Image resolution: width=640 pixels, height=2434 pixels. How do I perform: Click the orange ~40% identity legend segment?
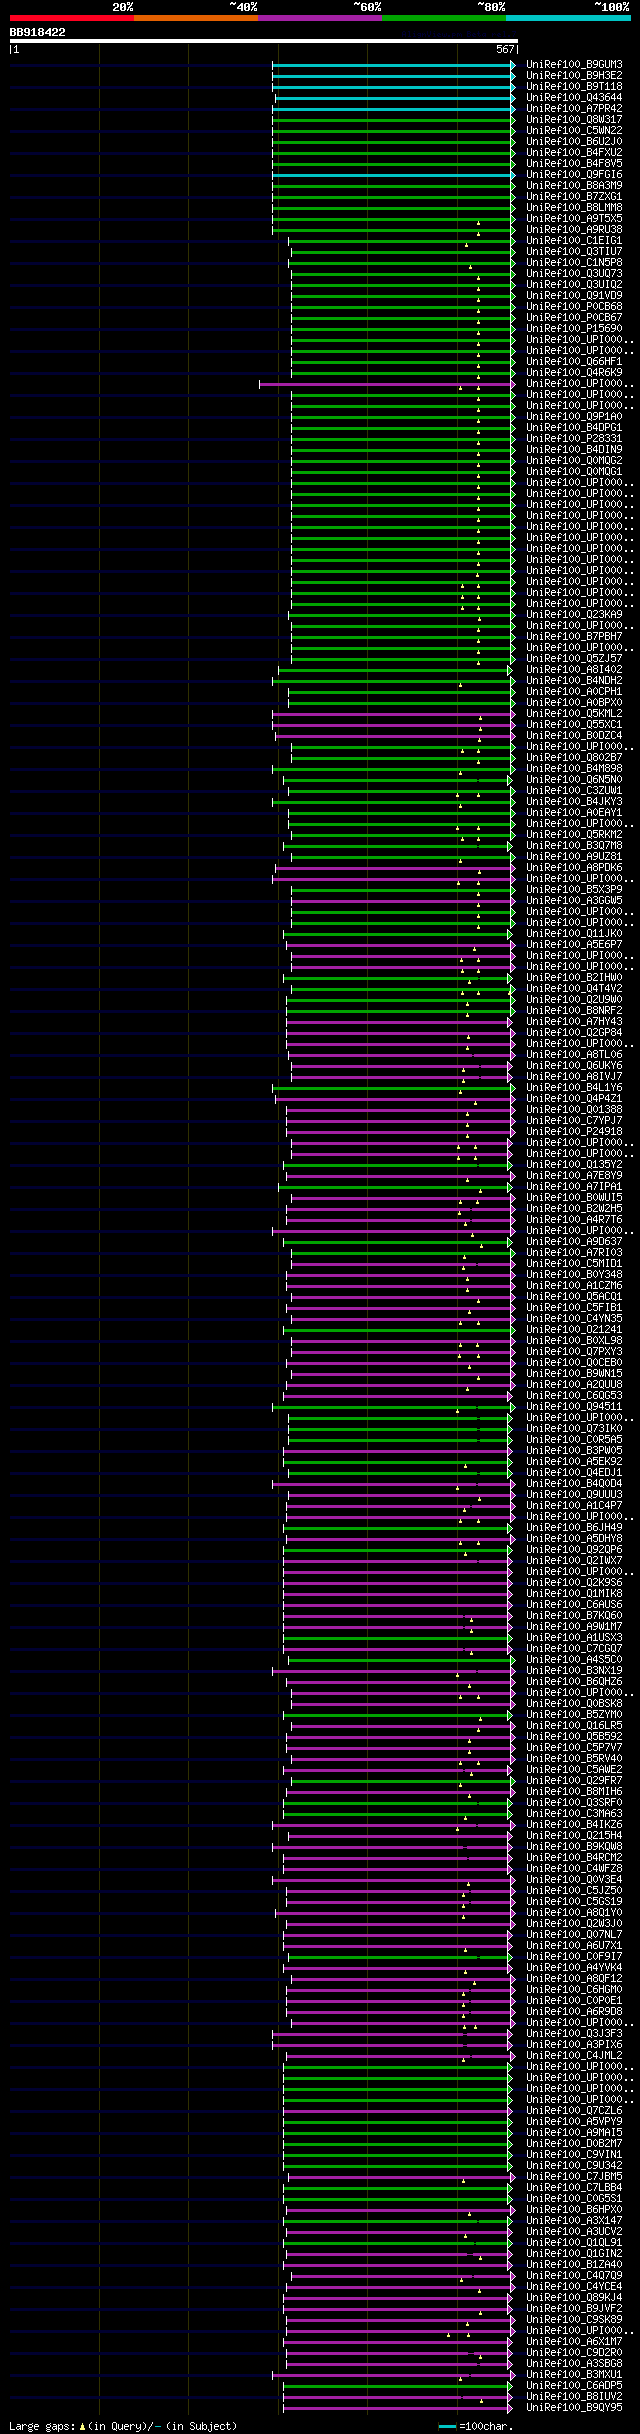[x=195, y=18]
